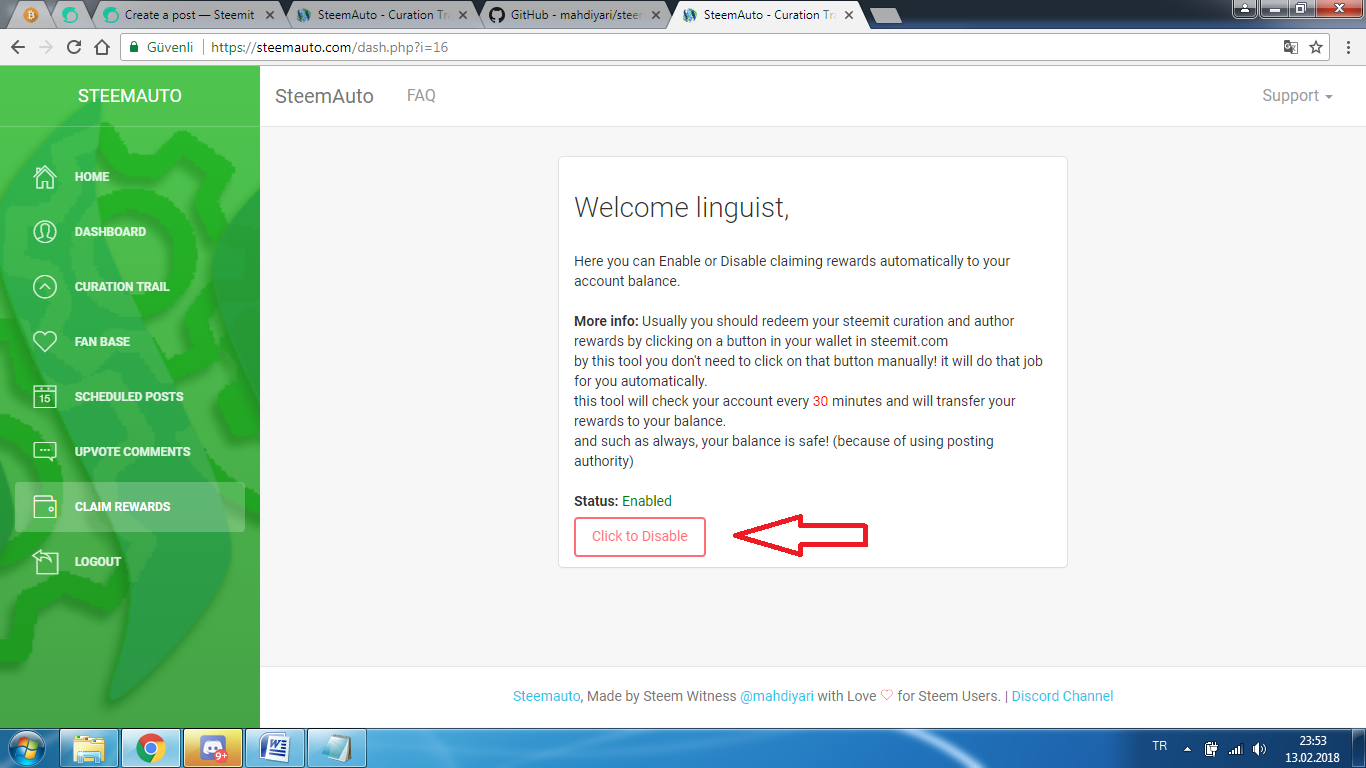Show hidden tray icons arrow
Image resolution: width=1366 pixels, height=768 pixels.
pos(1187,748)
